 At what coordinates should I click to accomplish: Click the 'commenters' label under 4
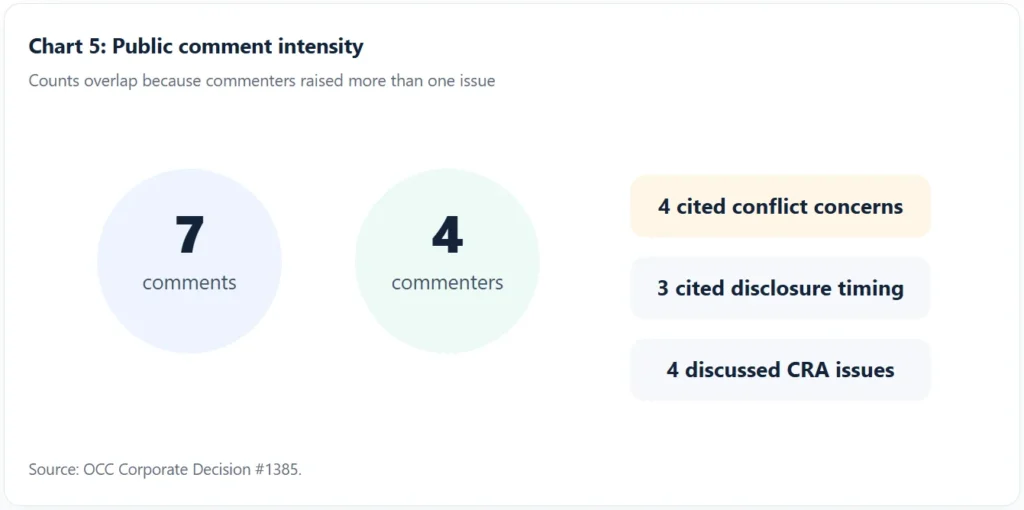(447, 283)
